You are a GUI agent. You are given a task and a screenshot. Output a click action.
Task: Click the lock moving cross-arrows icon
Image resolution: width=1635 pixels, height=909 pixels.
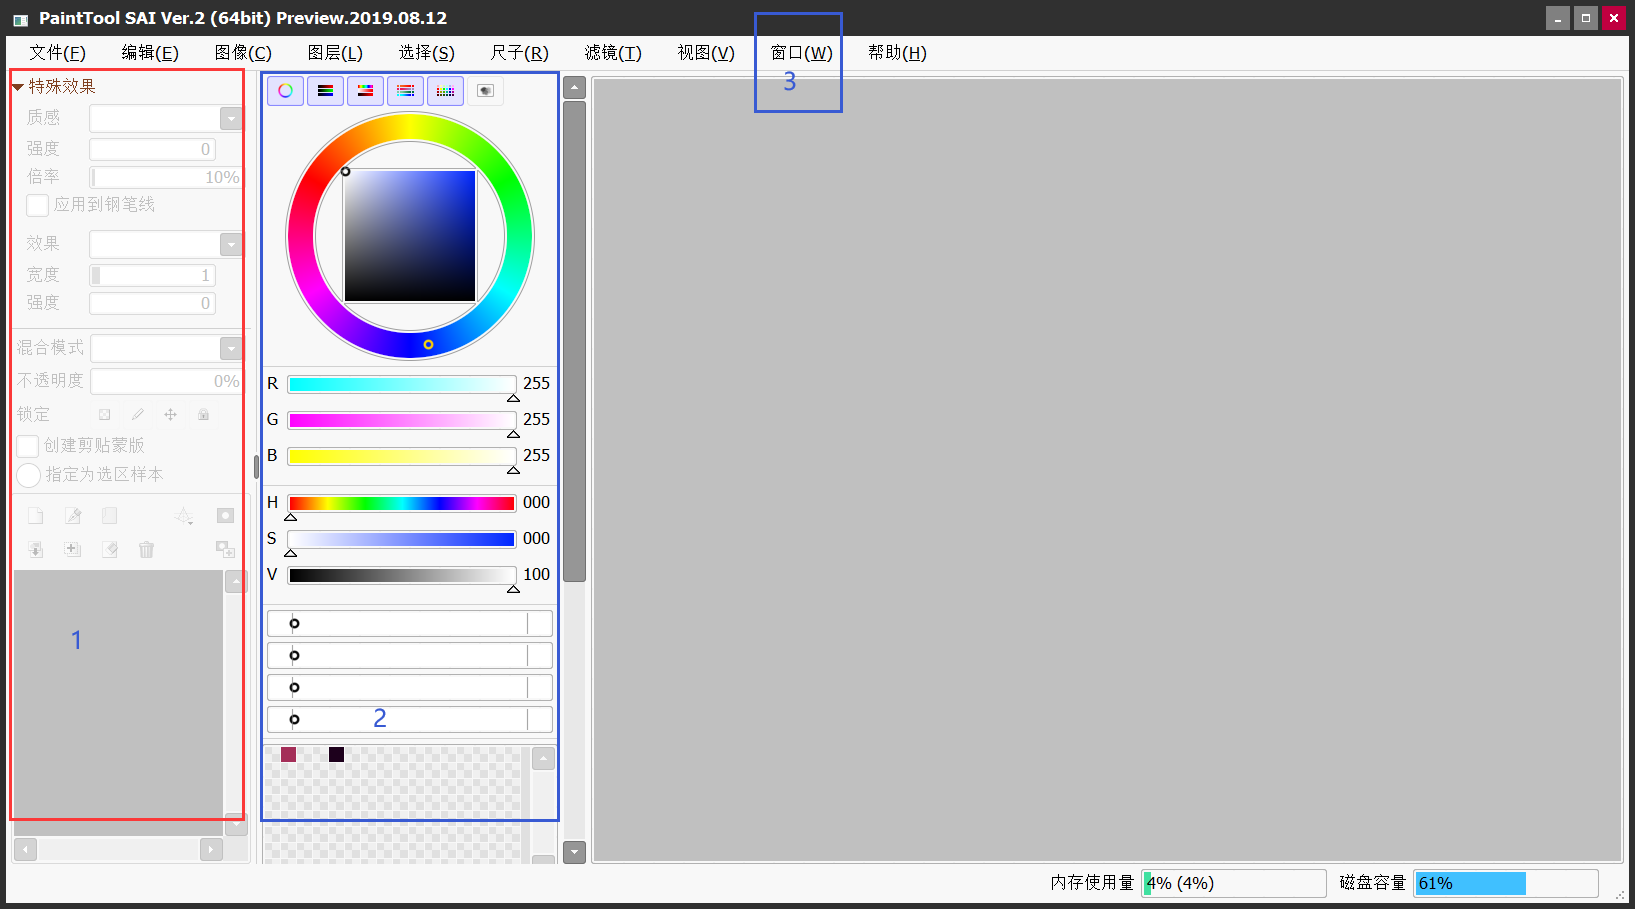click(x=170, y=414)
